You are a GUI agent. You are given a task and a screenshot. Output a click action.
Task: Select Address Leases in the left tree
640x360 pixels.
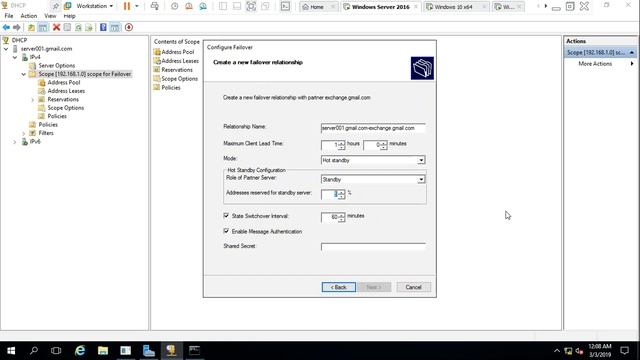click(66, 91)
